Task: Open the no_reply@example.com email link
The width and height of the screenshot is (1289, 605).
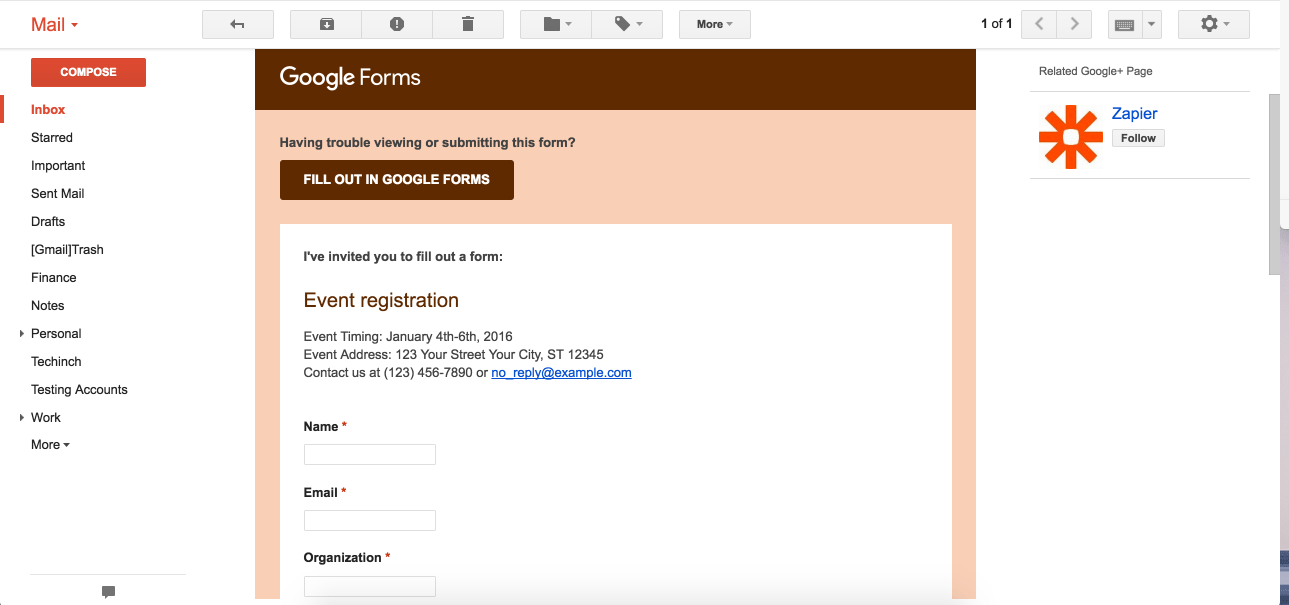Action: pyautogui.click(x=561, y=373)
